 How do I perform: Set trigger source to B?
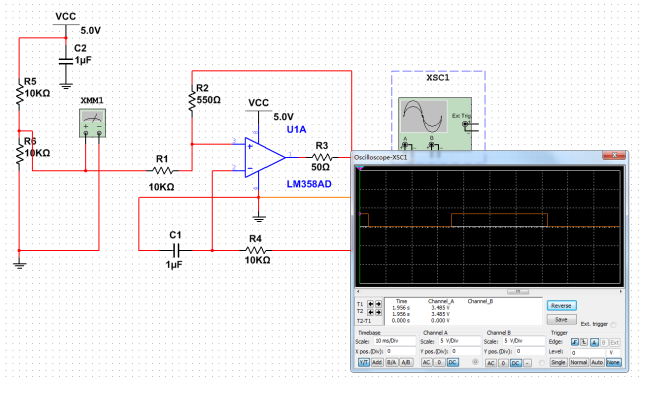click(x=604, y=342)
